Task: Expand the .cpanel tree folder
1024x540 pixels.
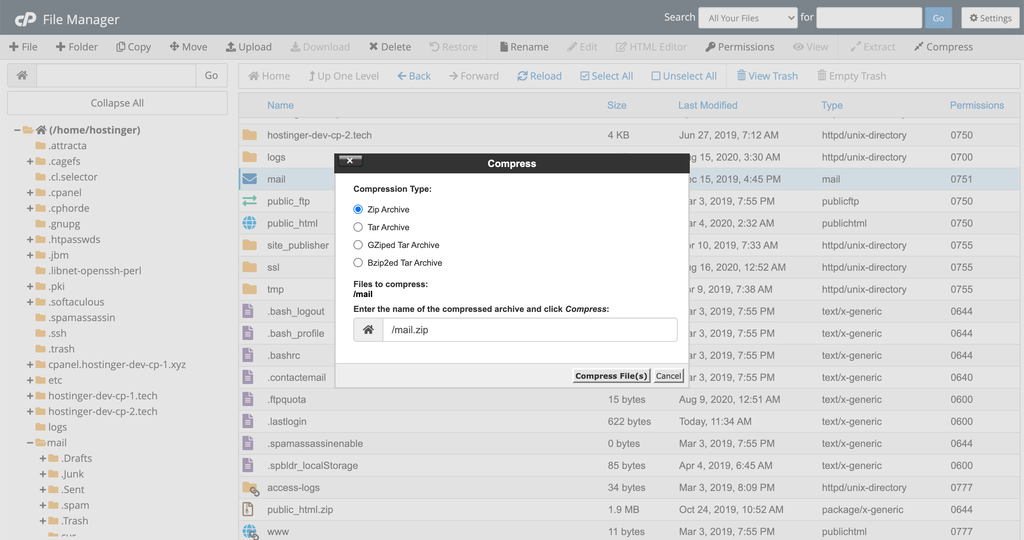Action: (x=30, y=193)
